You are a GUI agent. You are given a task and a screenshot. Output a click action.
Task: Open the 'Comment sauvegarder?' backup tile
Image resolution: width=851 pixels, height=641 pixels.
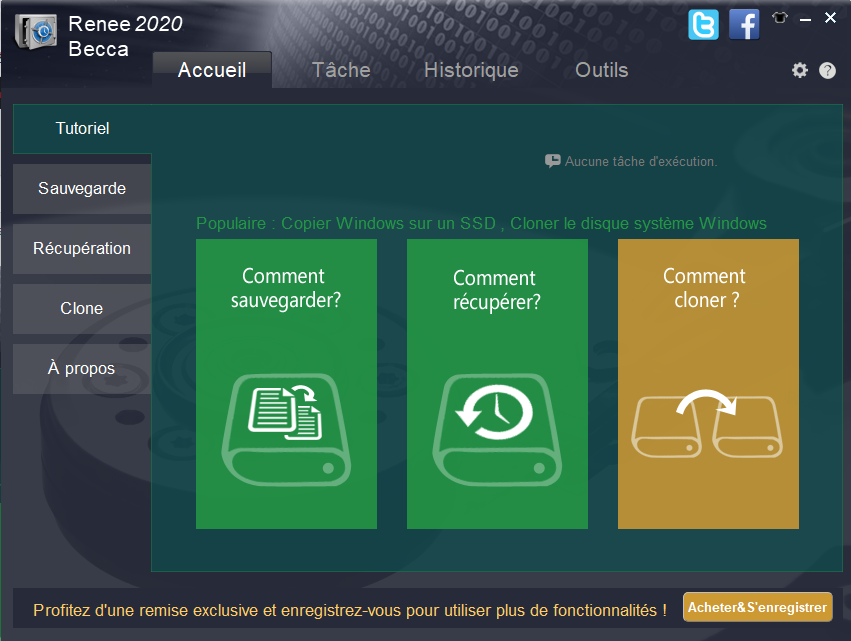click(x=286, y=383)
